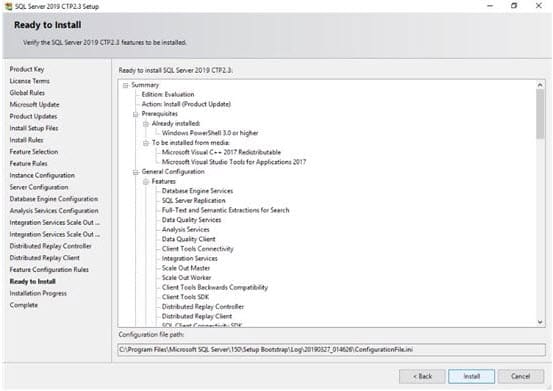Collapse the Features tree node
This screenshot has height=391, width=553.
click(x=145, y=182)
